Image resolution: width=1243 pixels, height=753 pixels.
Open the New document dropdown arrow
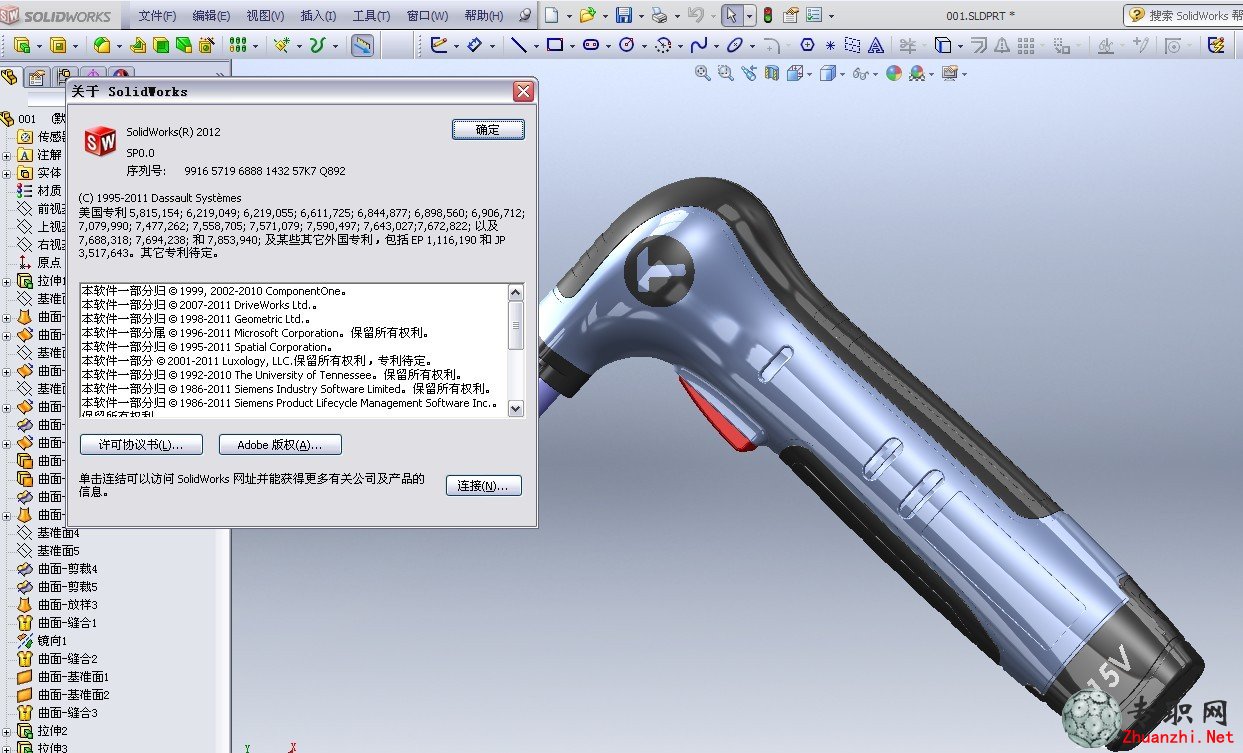(568, 16)
